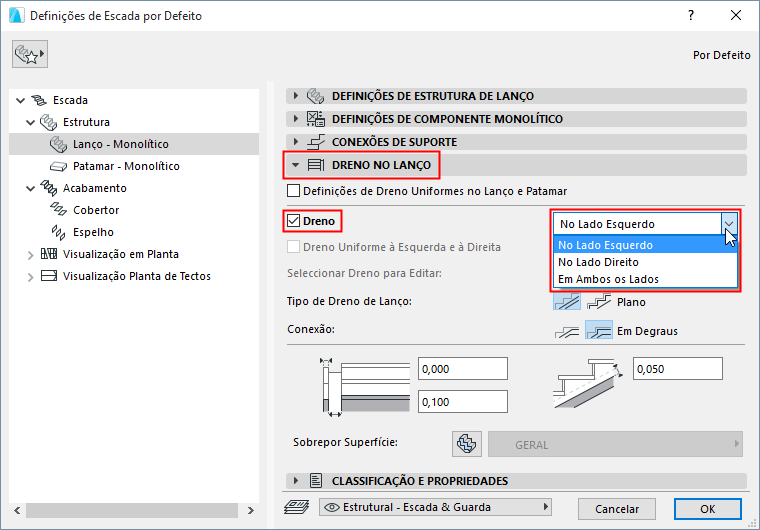Screen dimensions: 760x530
Task: Click the Conexões de Suporte header icon
Action: tap(316, 142)
